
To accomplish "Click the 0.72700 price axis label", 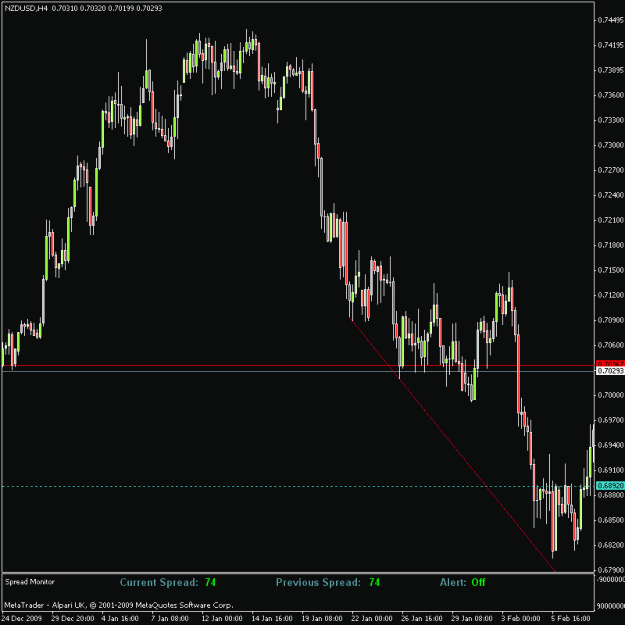I will [x=610, y=170].
